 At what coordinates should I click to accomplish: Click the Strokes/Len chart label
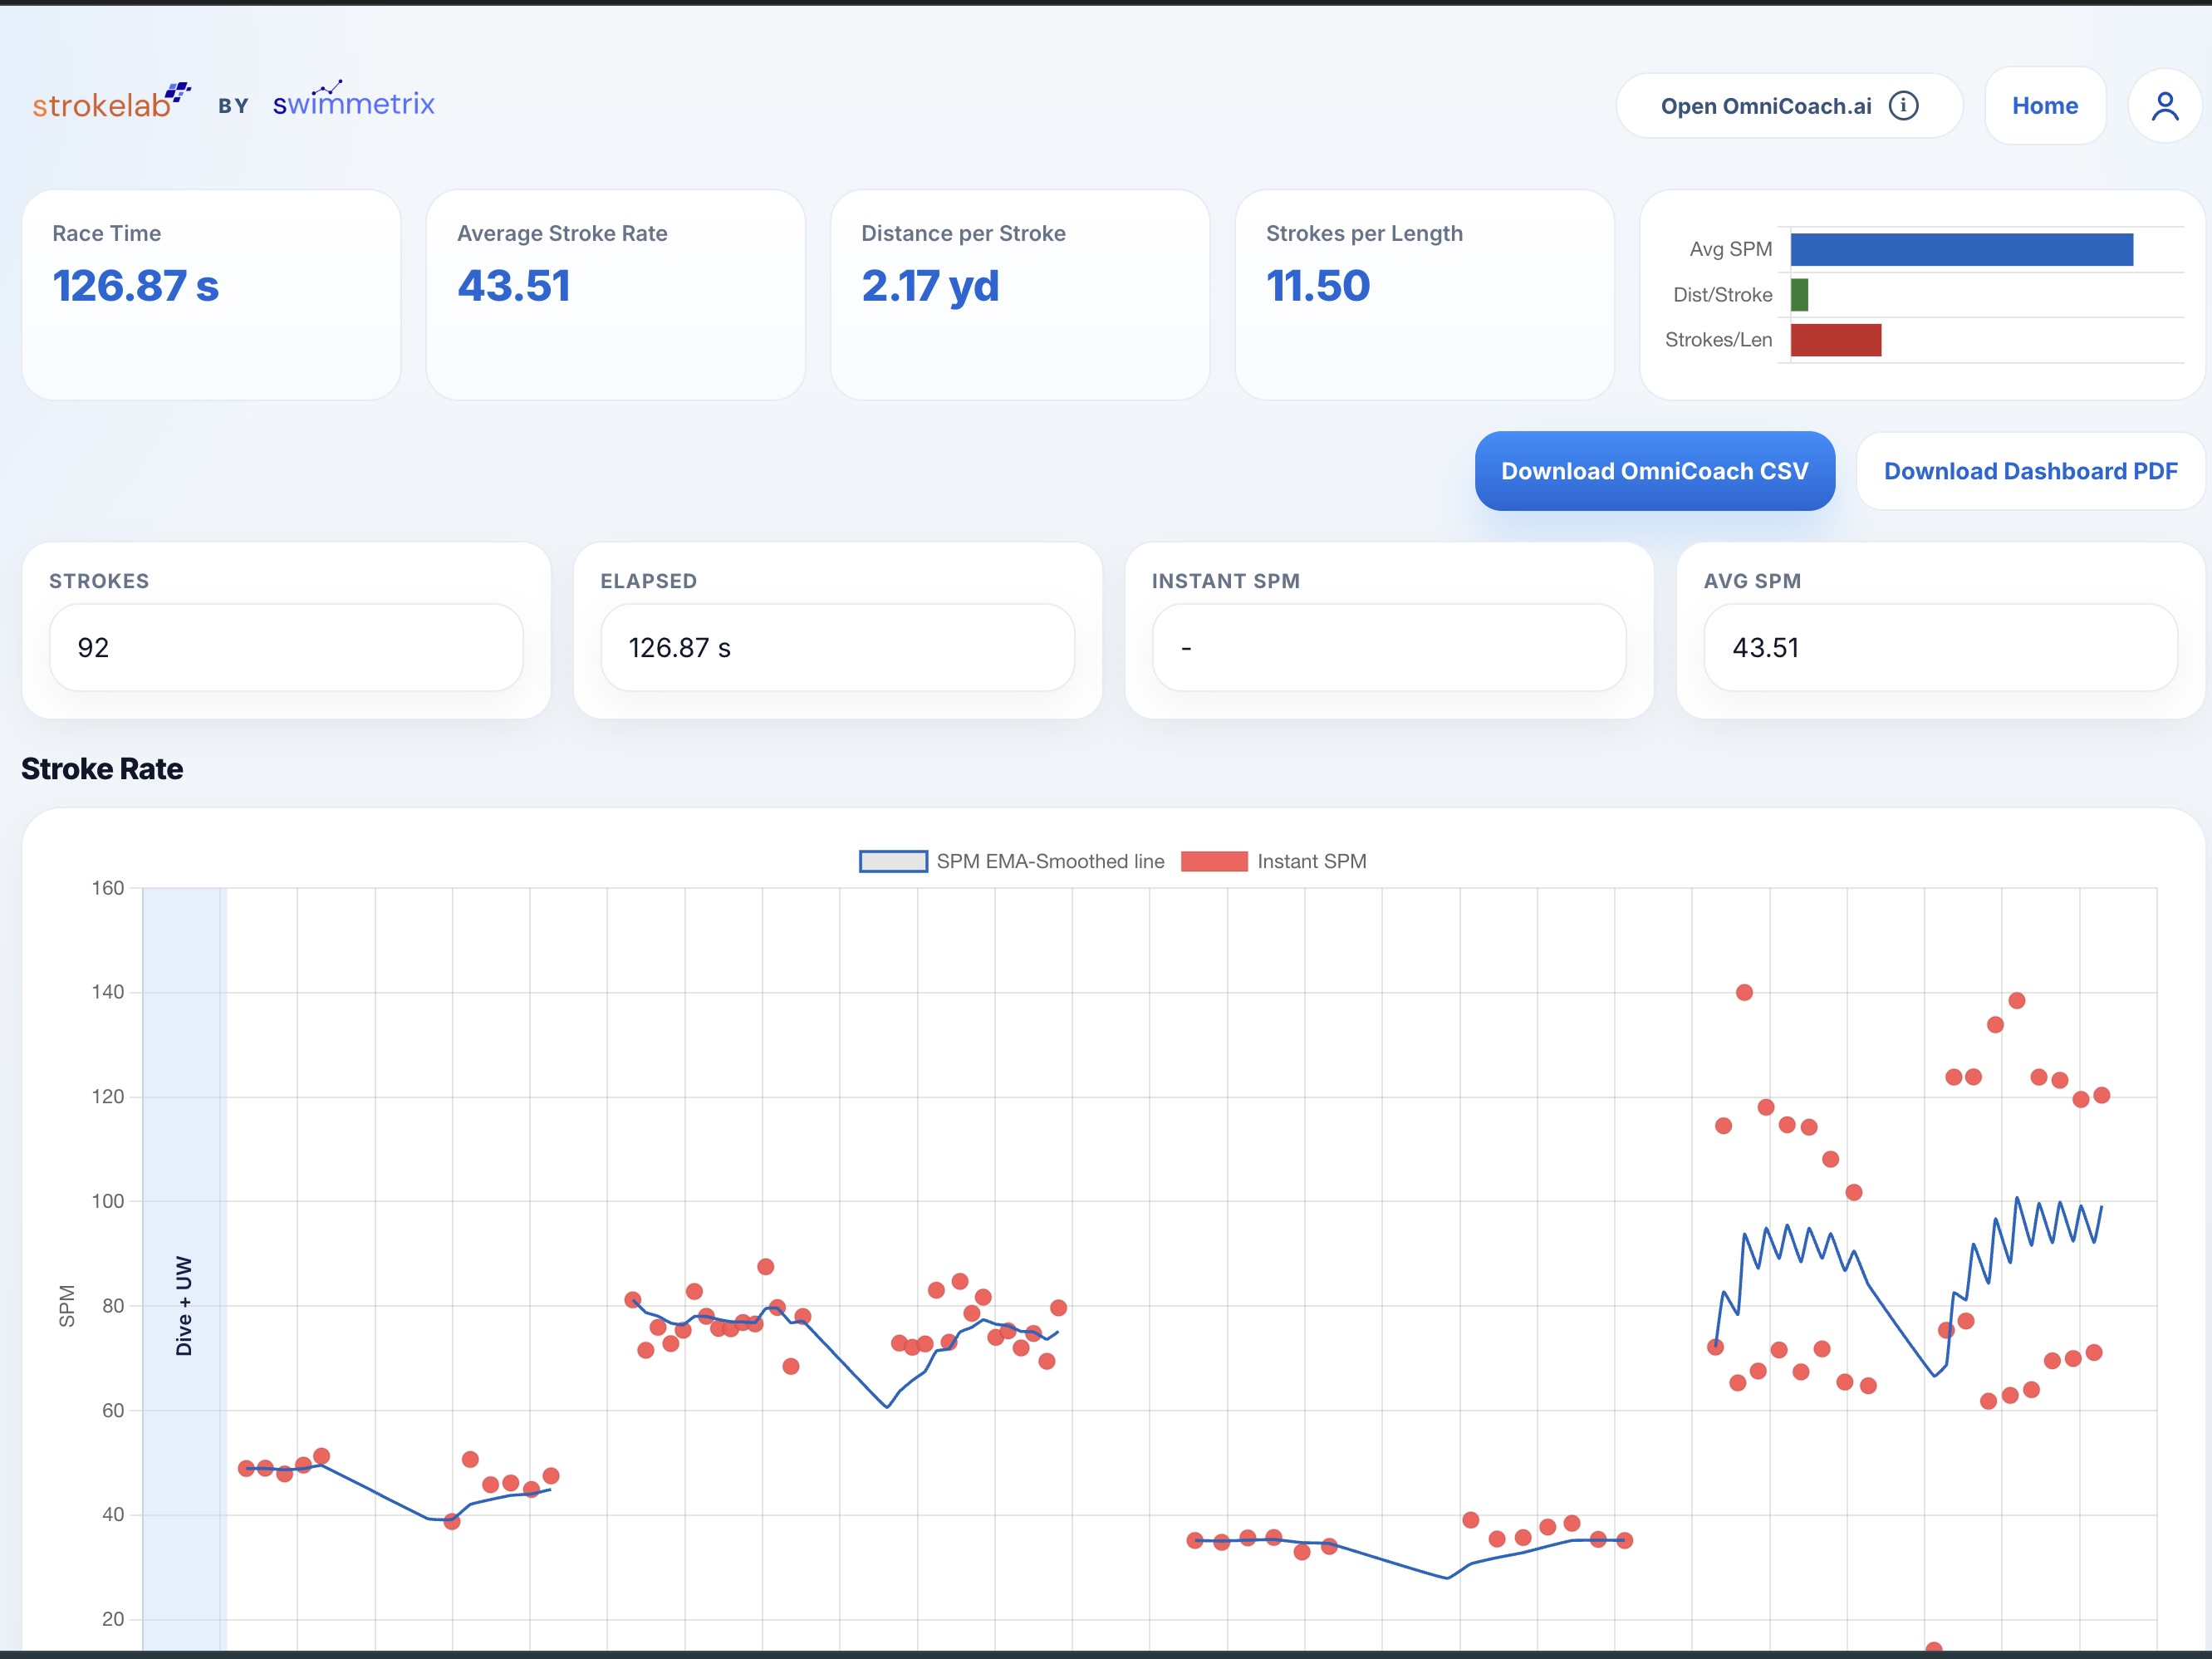tap(1718, 340)
